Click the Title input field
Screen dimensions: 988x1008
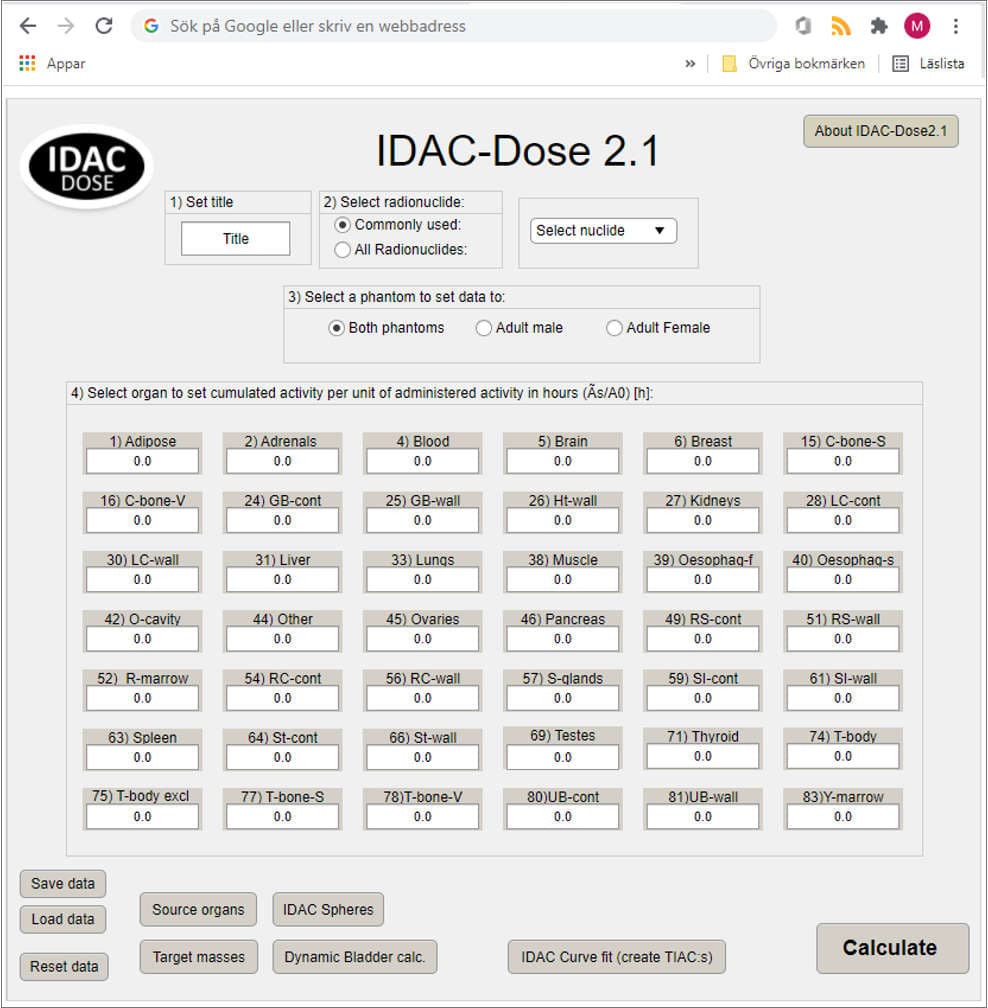[x=235, y=238]
